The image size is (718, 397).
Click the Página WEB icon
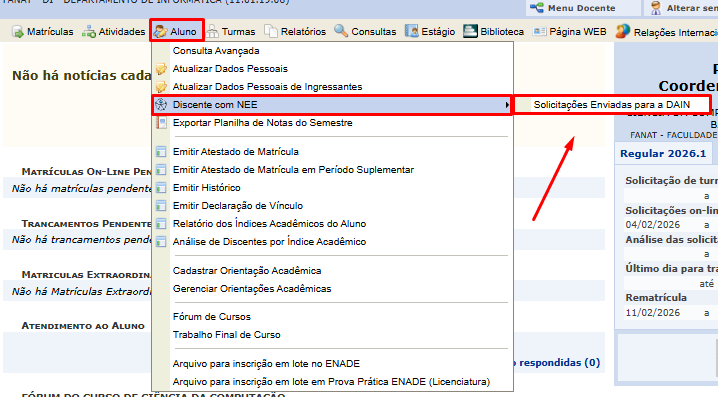[539, 32]
